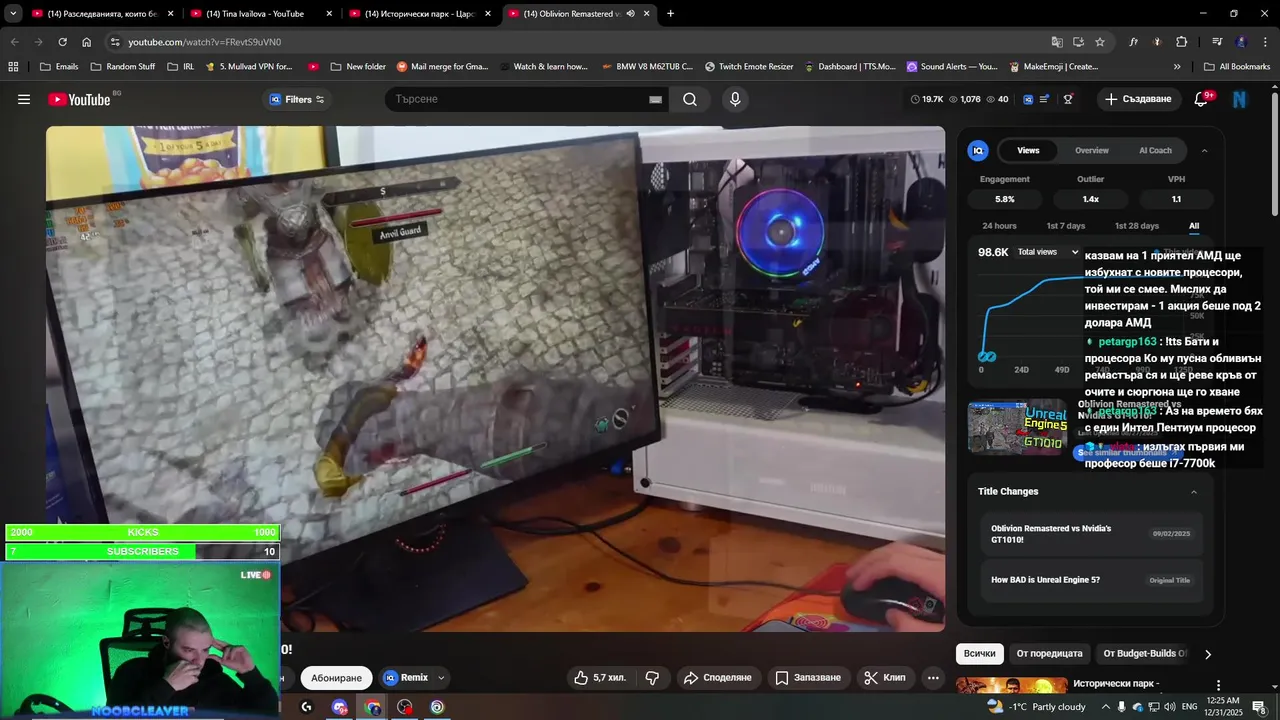1280x720 pixels.
Task: Open the Random Stuff bookmark folder
Action: click(123, 67)
